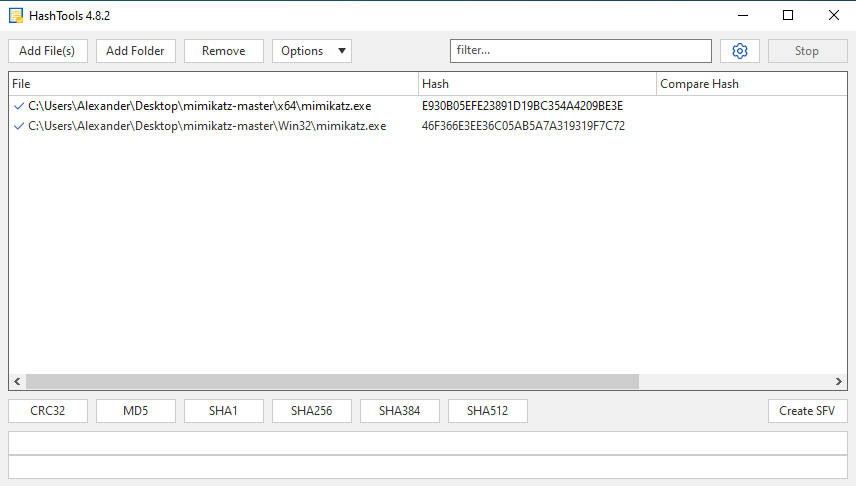856x486 pixels.
Task: Minimize the HashTools window
Action: (x=742, y=15)
